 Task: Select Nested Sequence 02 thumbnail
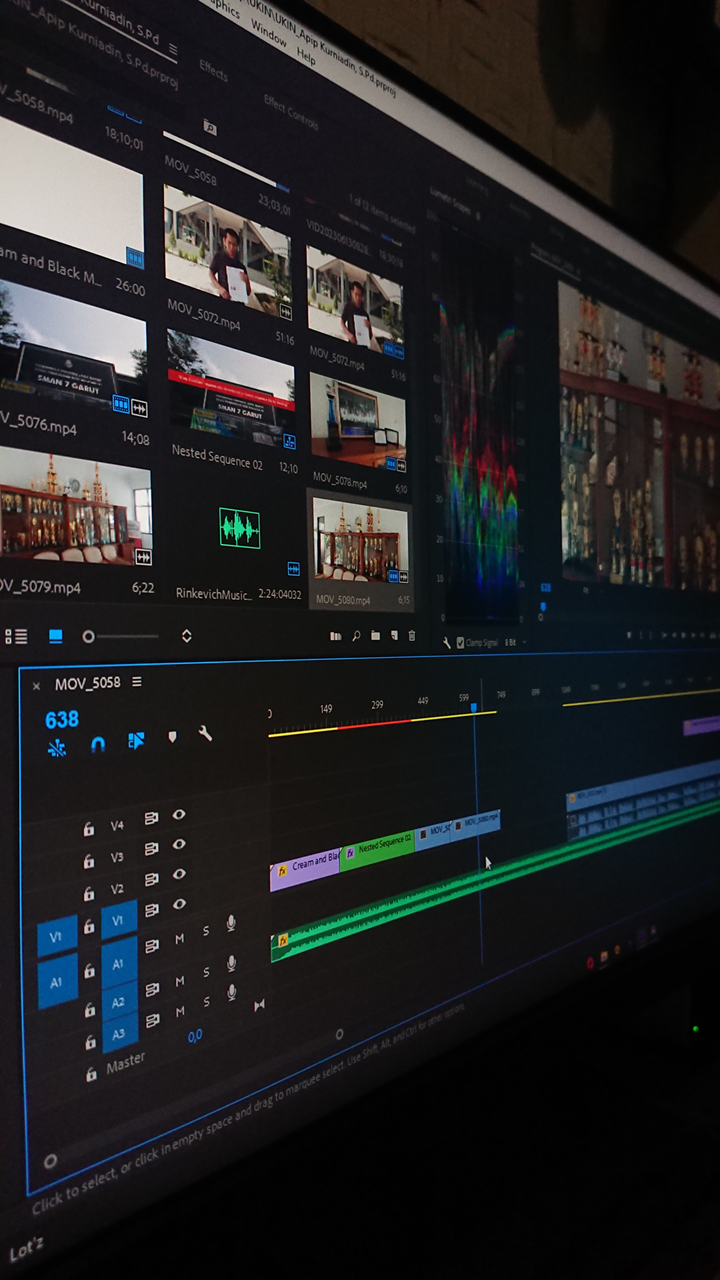231,385
